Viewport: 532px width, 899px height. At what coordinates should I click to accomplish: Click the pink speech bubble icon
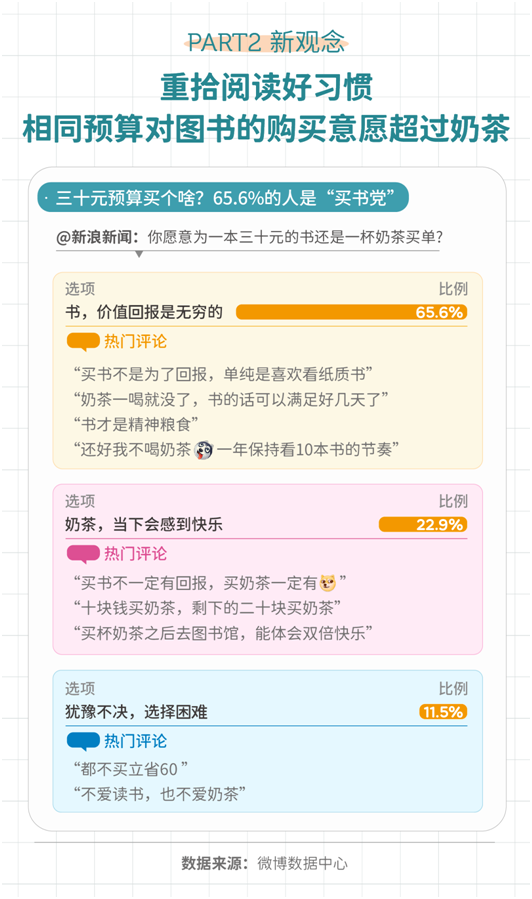point(83,554)
